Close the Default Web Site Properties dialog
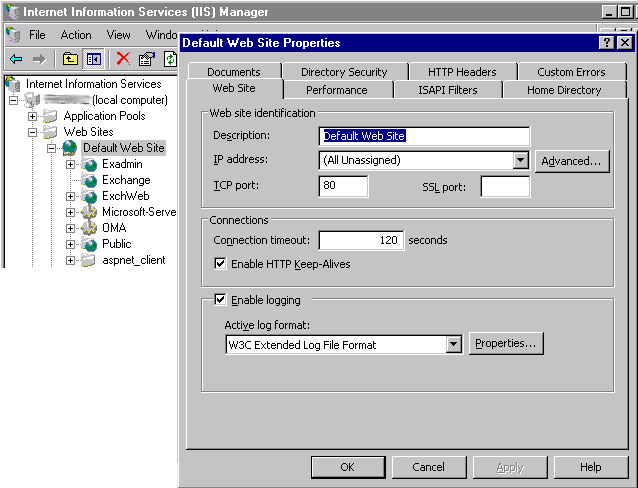This screenshot has height=488, width=638. click(625, 42)
